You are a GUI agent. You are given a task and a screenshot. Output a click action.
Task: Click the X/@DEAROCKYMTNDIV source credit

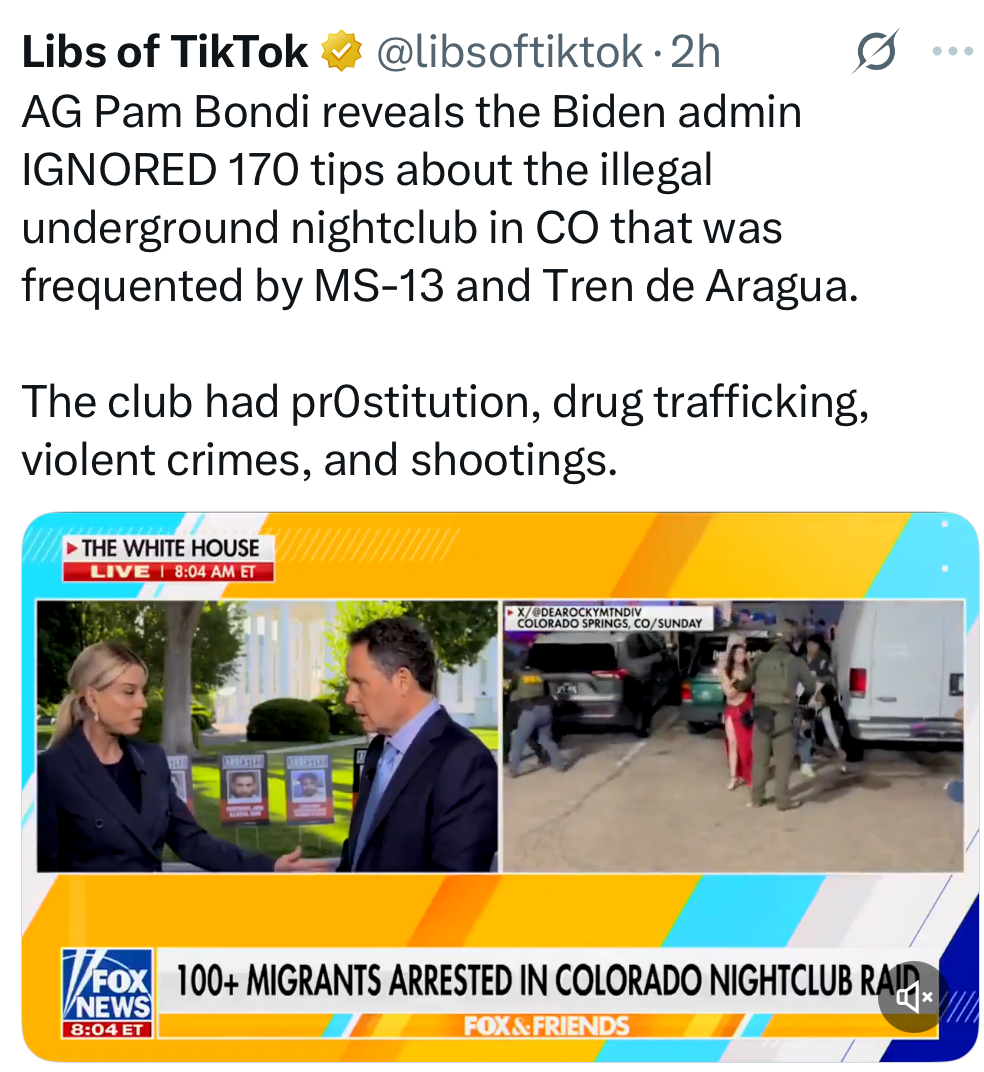609,617
